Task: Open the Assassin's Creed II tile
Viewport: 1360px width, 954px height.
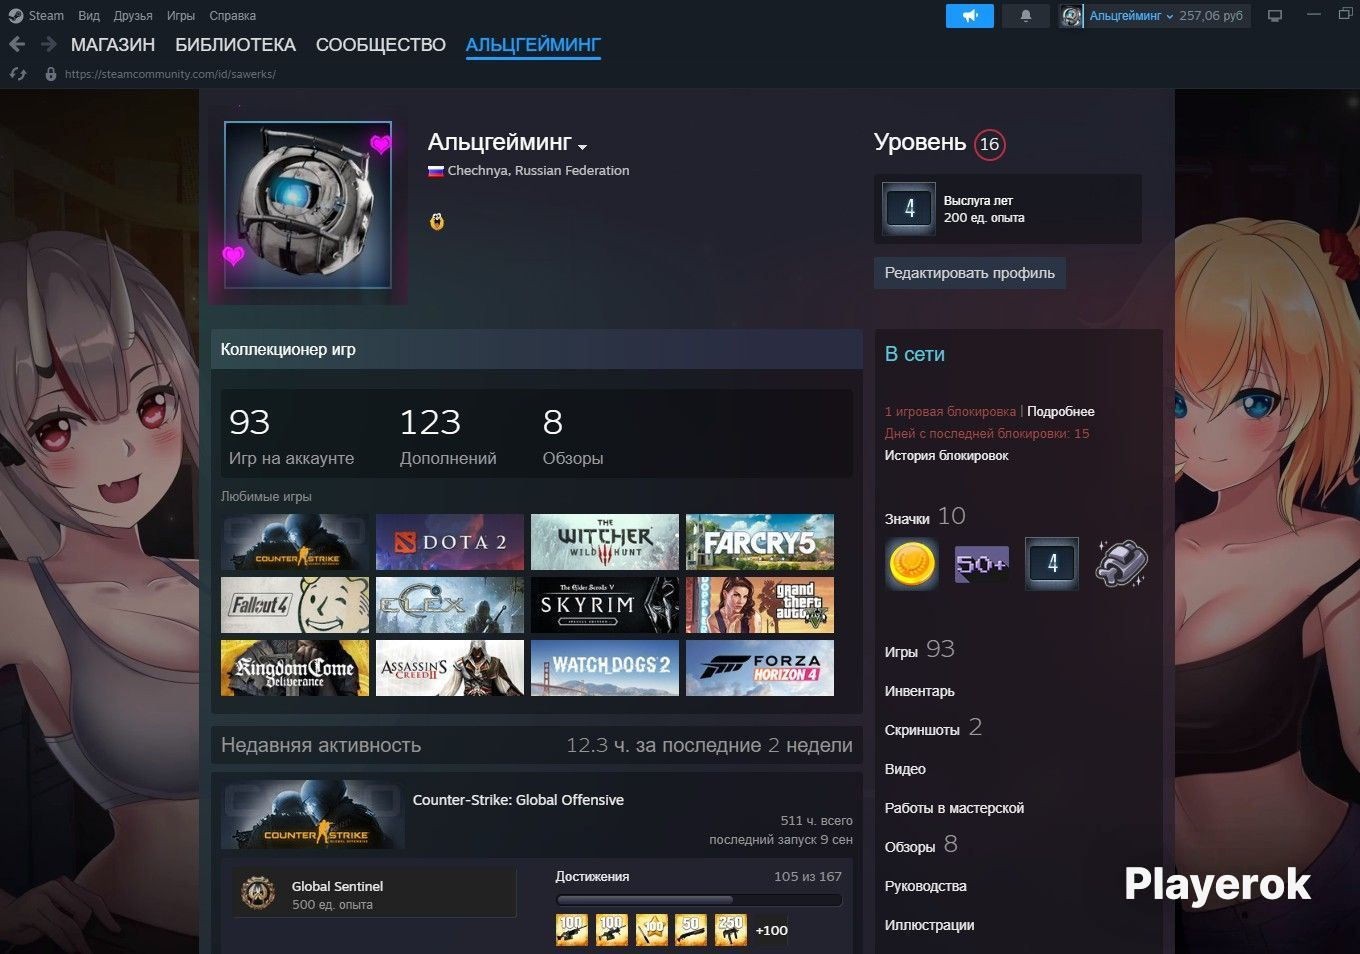Action: coord(450,668)
